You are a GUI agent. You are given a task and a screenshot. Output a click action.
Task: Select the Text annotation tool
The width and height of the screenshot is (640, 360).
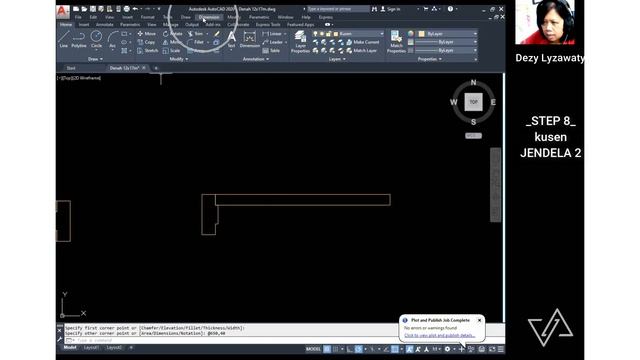pyautogui.click(x=231, y=40)
